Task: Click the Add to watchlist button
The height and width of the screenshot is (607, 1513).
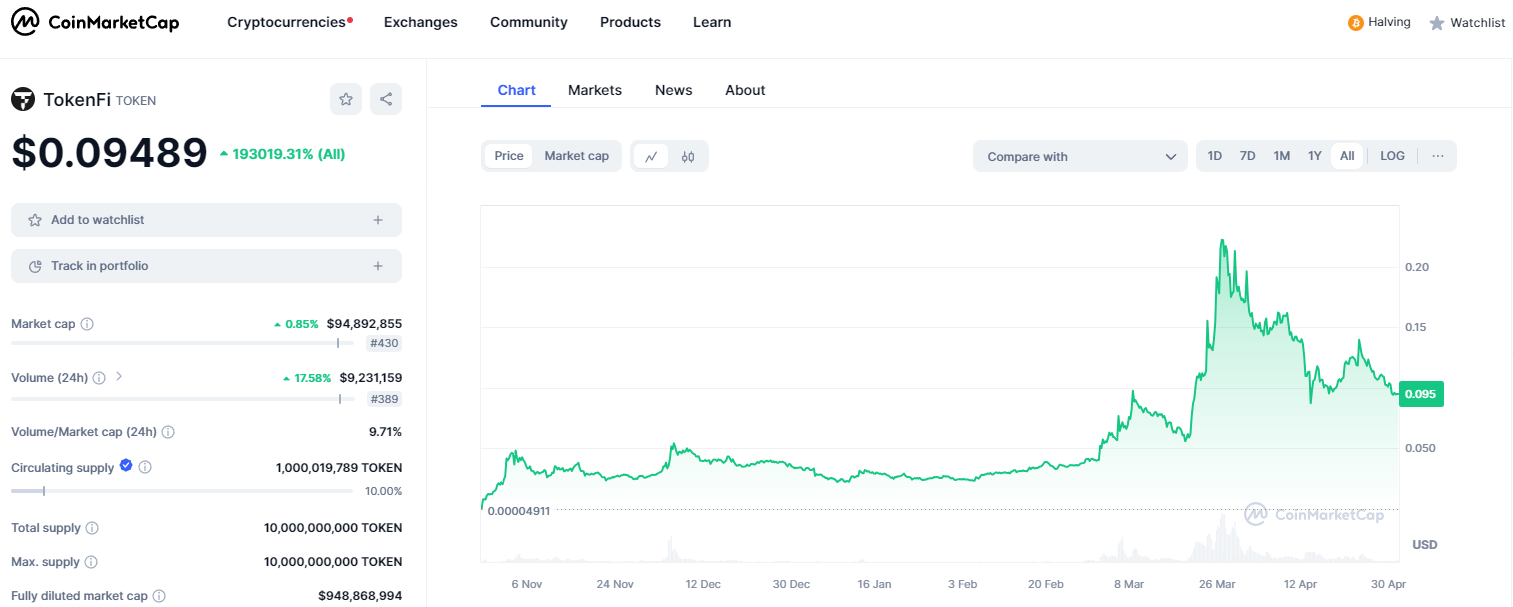Action: point(206,219)
